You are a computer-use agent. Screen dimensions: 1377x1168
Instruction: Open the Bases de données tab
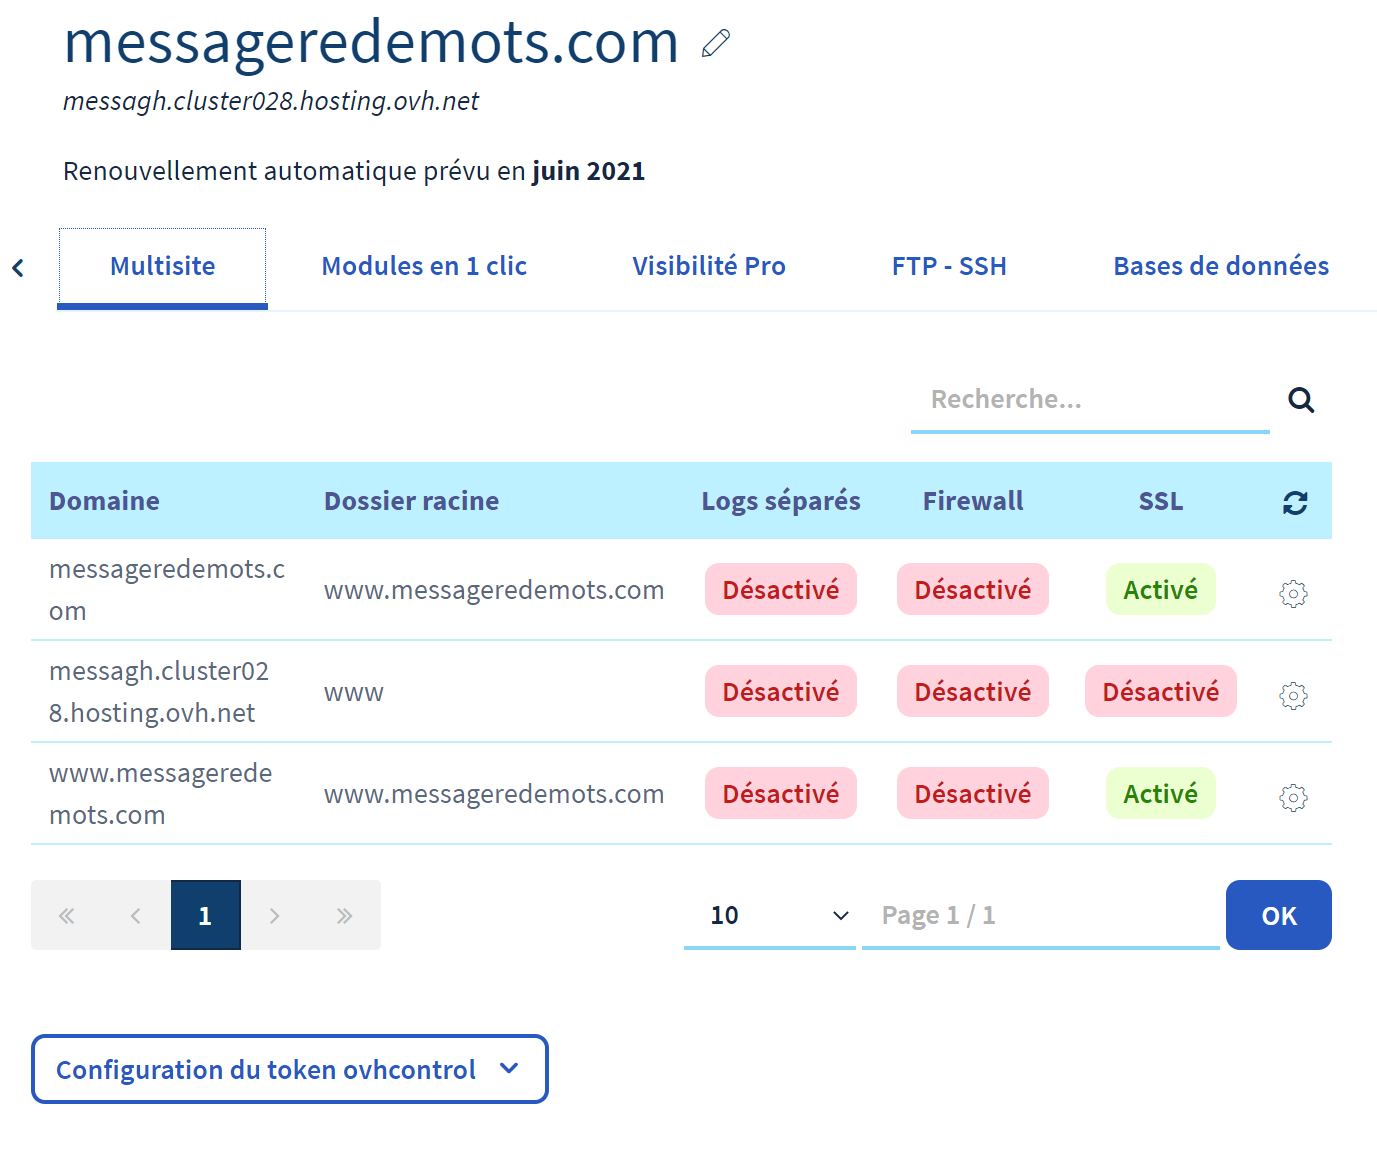[1220, 267]
